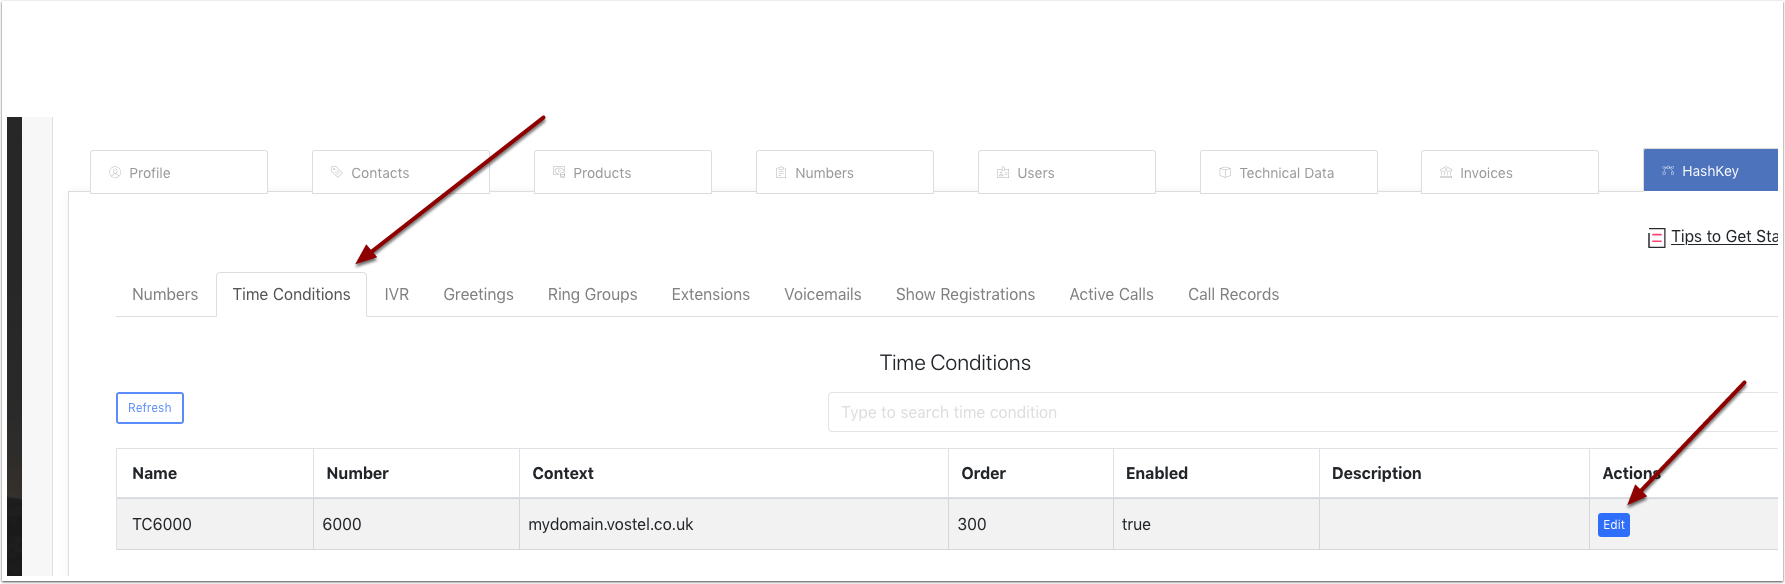The image size is (1785, 584).
Task: Click the Contacts tab tag icon
Action: [x=337, y=172]
